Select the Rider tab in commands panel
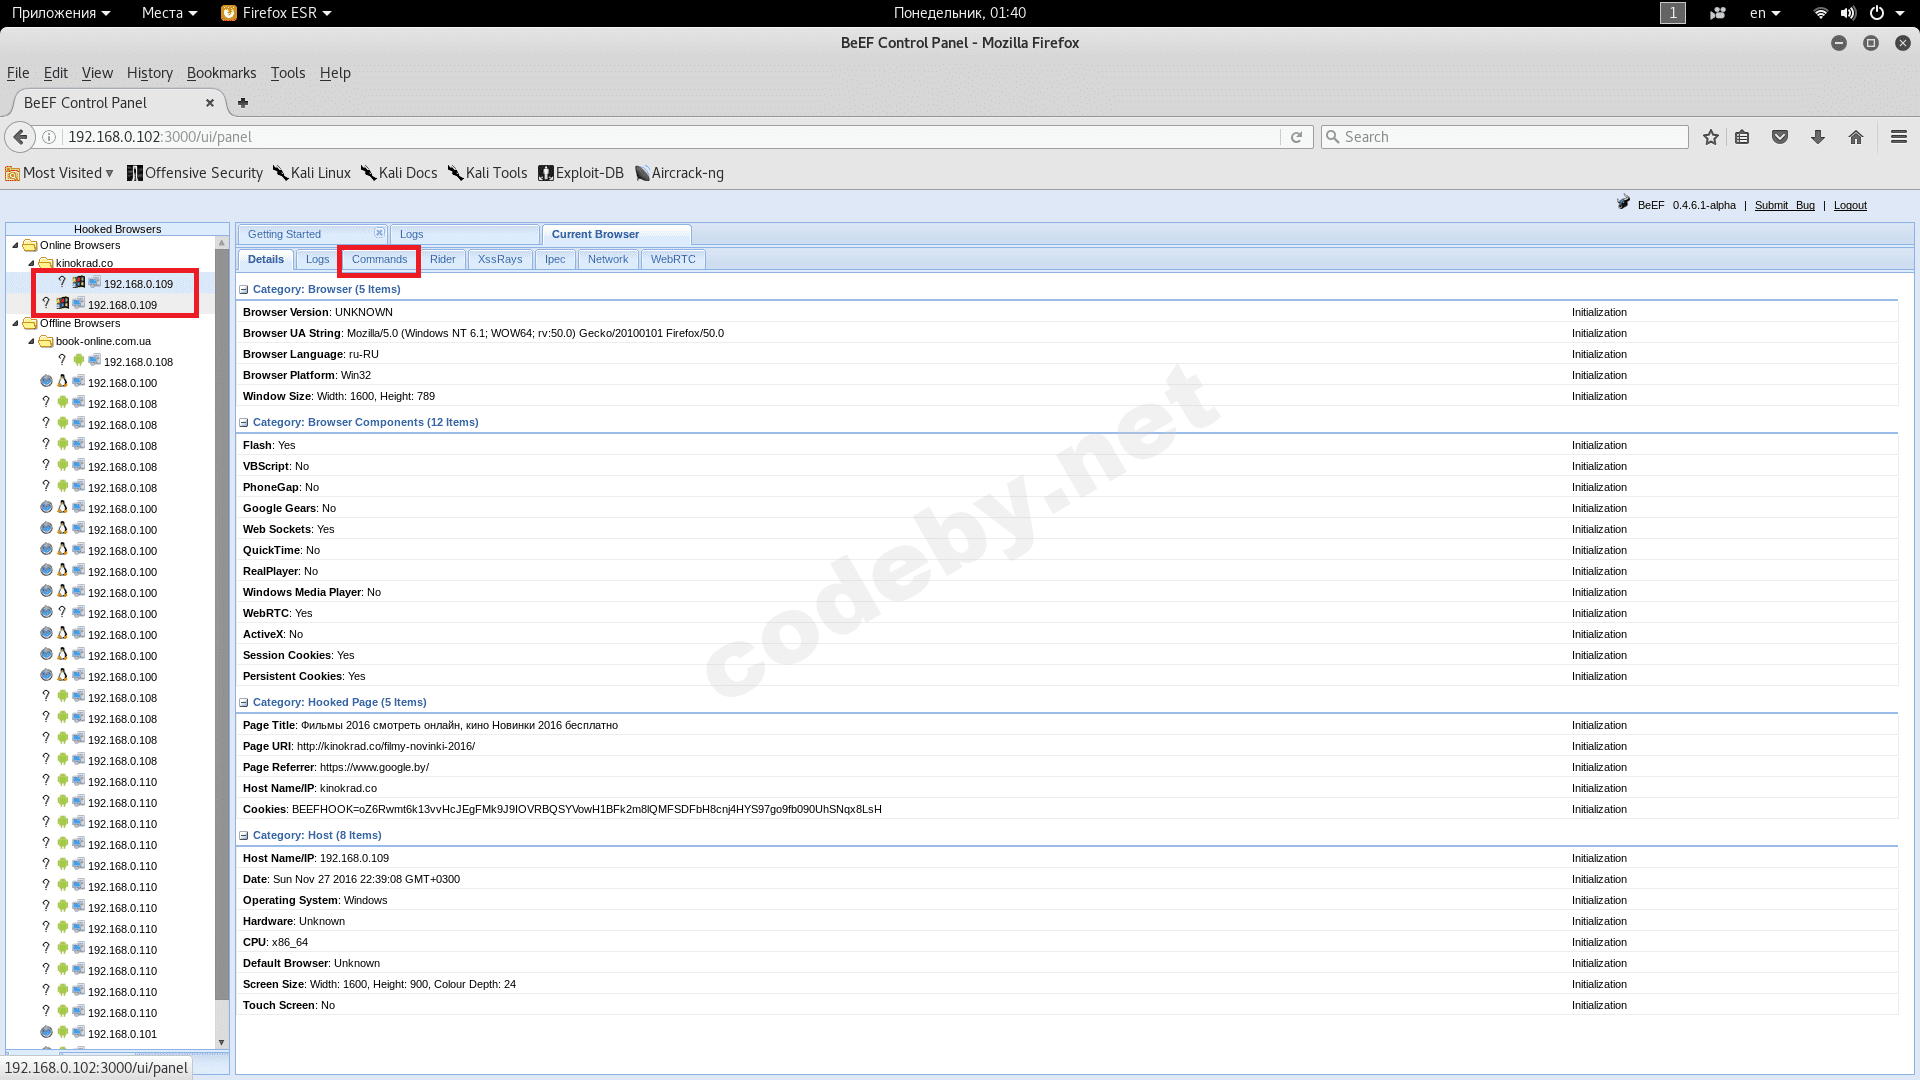 click(442, 258)
